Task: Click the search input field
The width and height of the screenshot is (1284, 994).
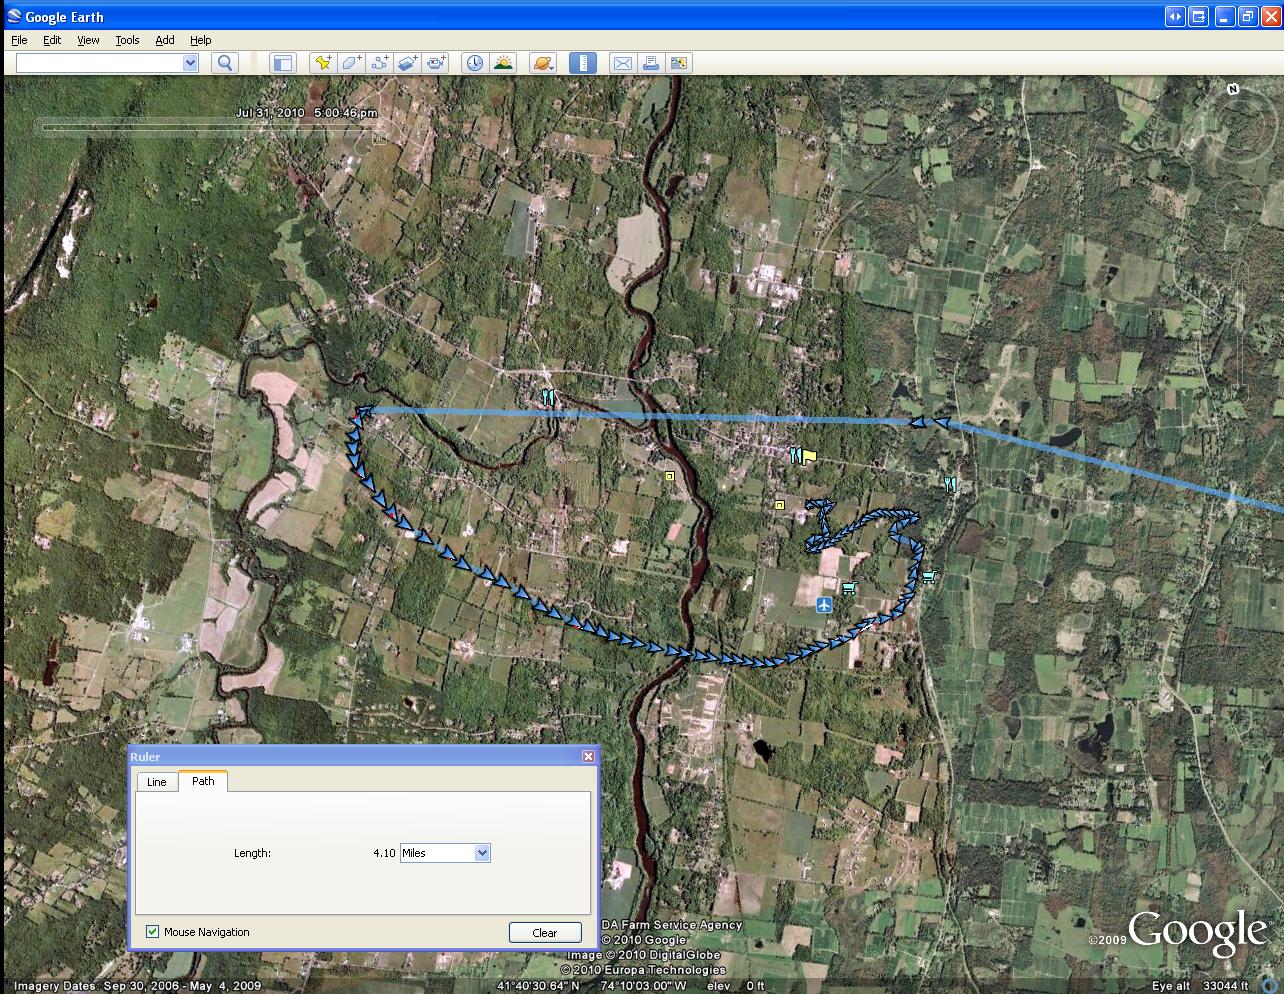Action: point(100,63)
